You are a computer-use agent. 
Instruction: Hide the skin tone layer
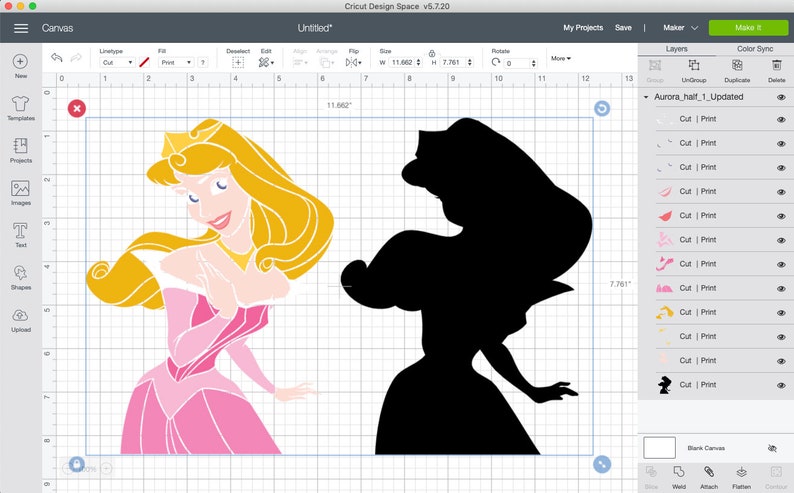click(x=781, y=361)
